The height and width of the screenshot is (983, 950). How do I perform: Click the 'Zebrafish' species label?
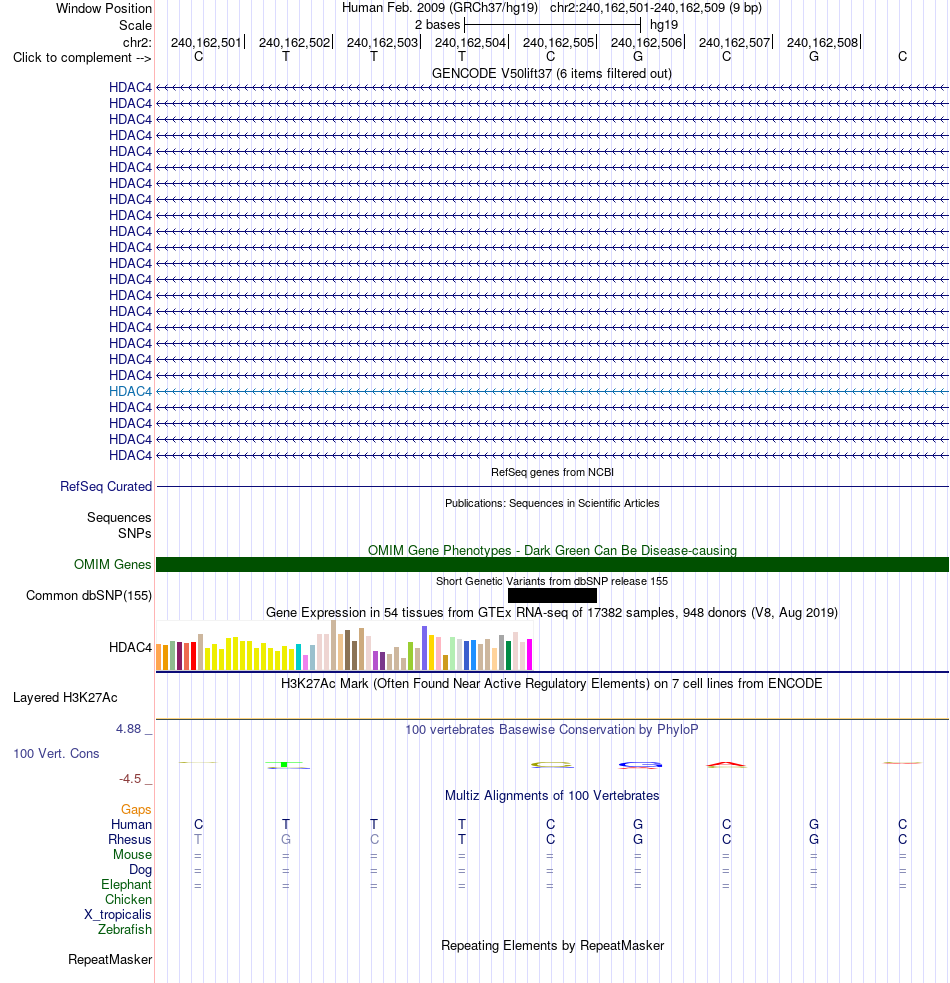click(125, 930)
